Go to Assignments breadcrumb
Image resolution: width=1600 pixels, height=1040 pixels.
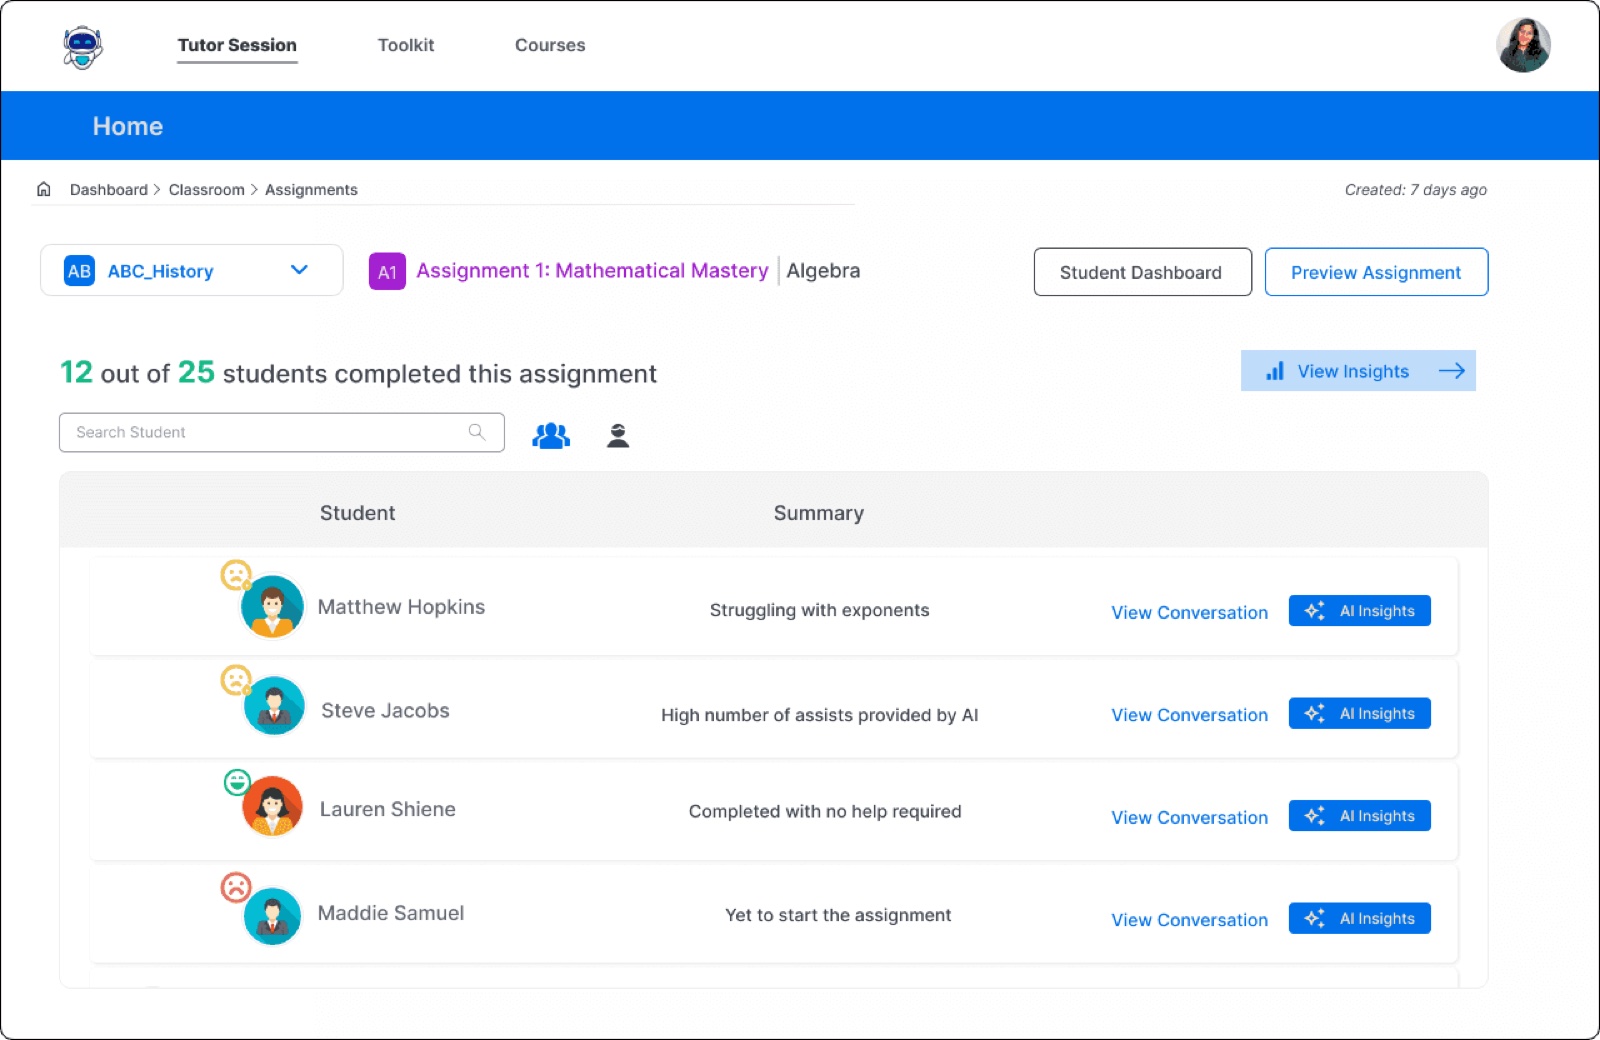click(311, 190)
